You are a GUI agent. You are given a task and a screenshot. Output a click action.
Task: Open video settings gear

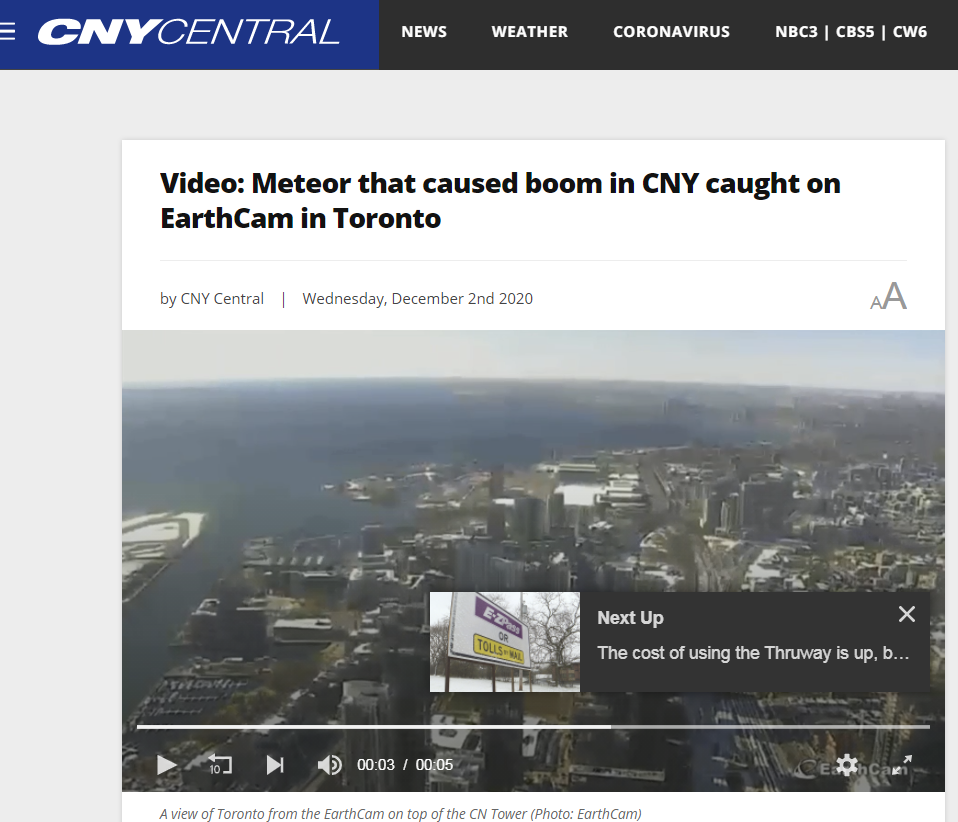(x=847, y=765)
